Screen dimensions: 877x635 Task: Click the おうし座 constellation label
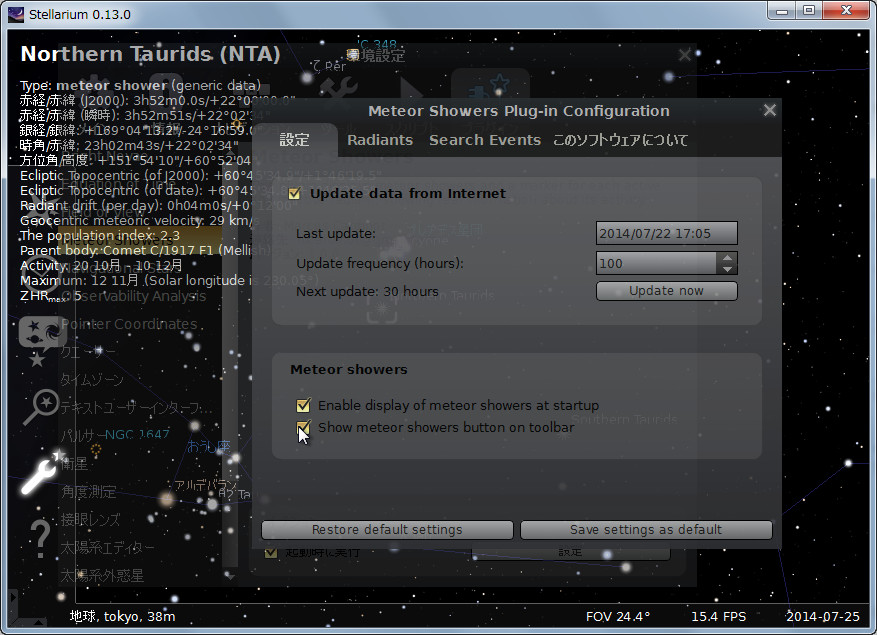click(x=208, y=446)
